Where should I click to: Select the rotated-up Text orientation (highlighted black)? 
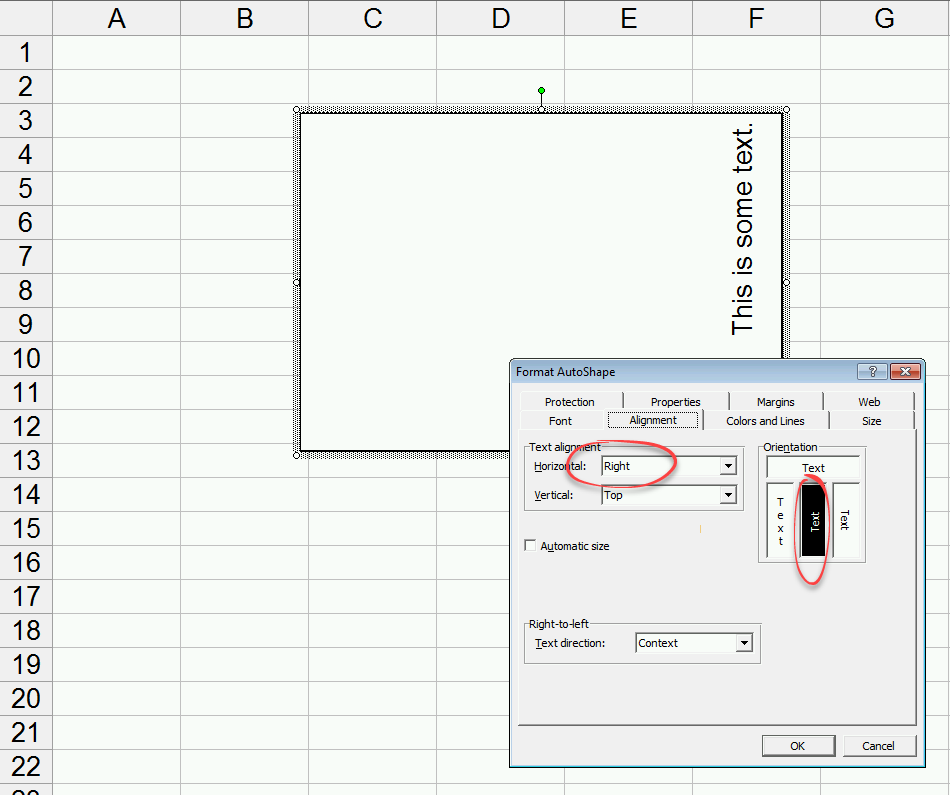814,521
